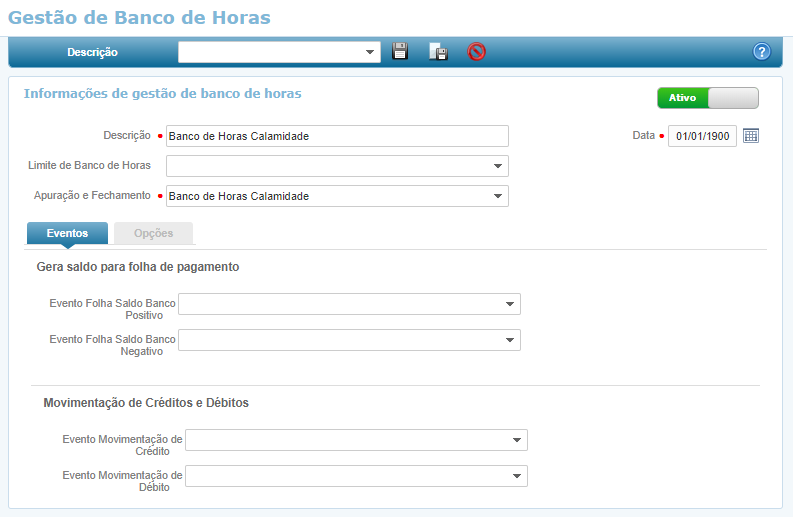
Task: Open help via blue question mark icon
Action: [761, 52]
